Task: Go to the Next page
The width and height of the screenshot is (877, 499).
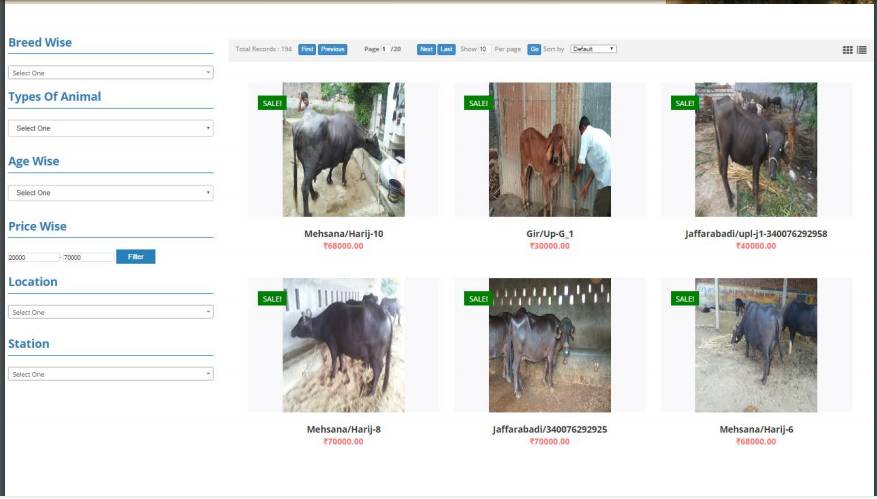Action: coord(426,49)
